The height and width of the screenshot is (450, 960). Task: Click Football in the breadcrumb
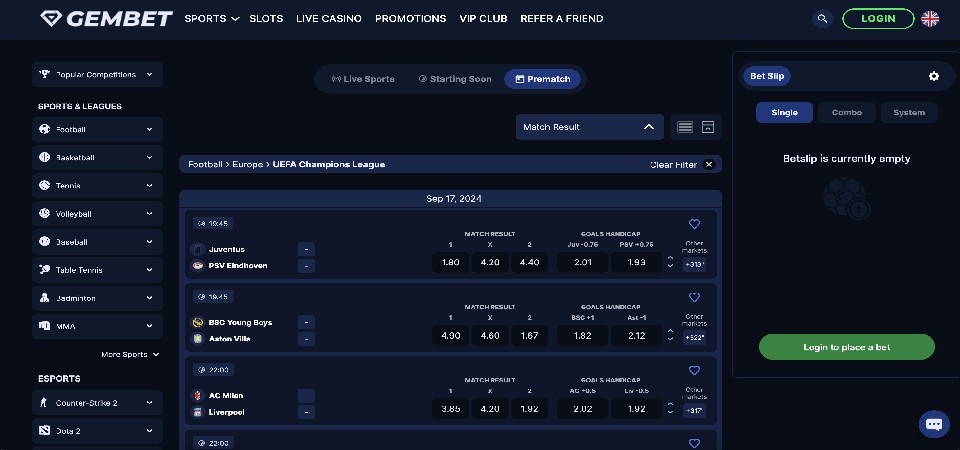tap(205, 164)
